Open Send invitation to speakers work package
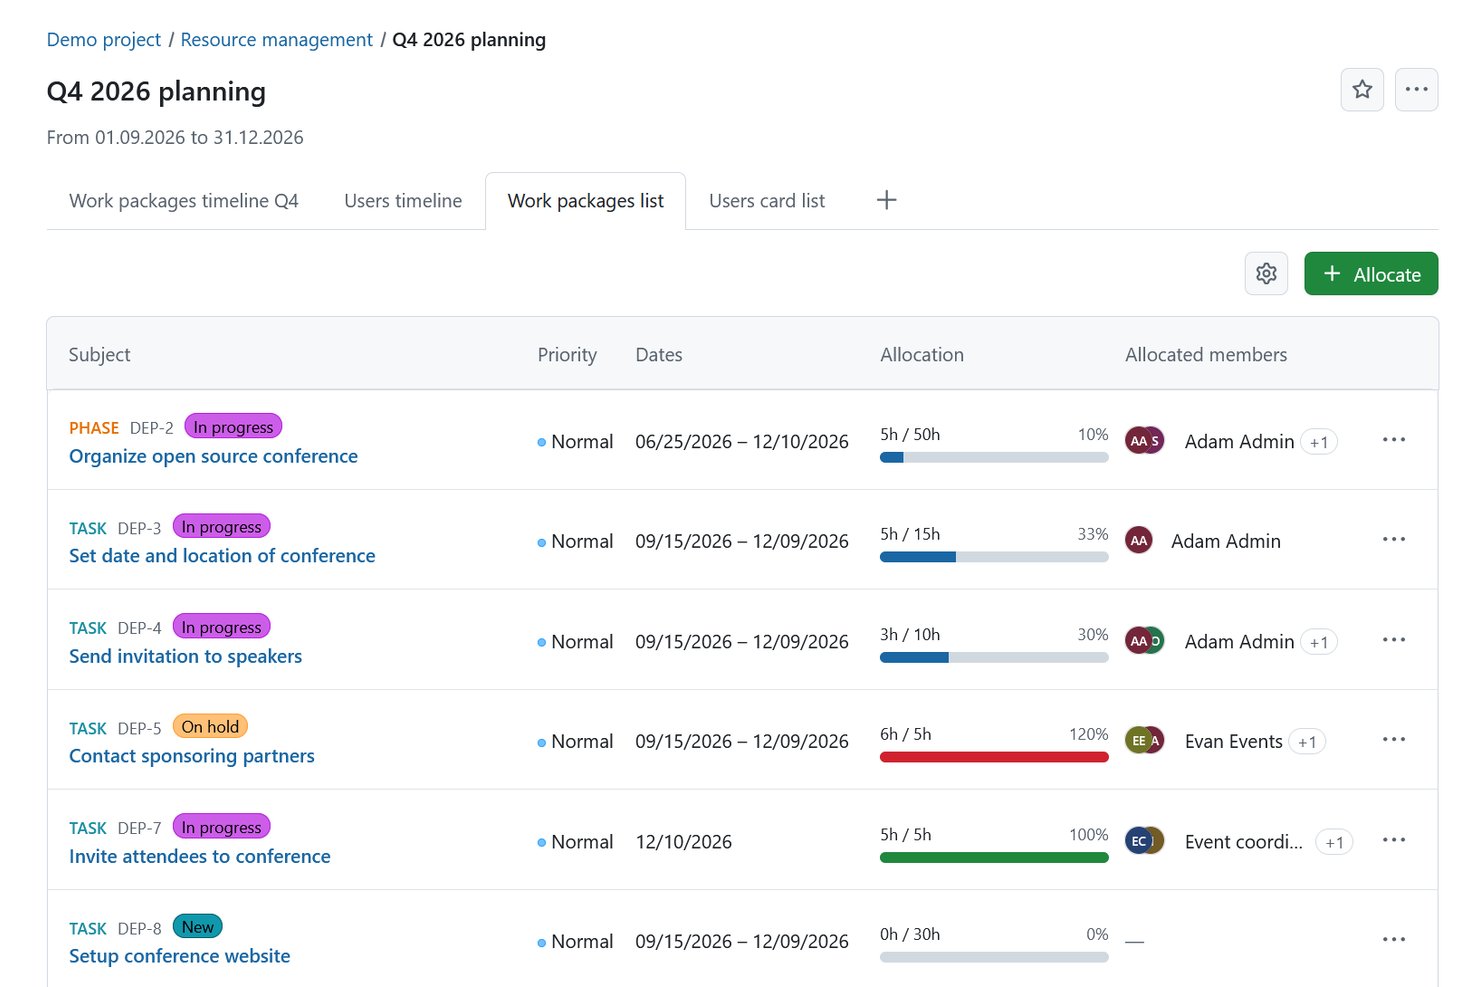The image size is (1480, 987). point(185,656)
